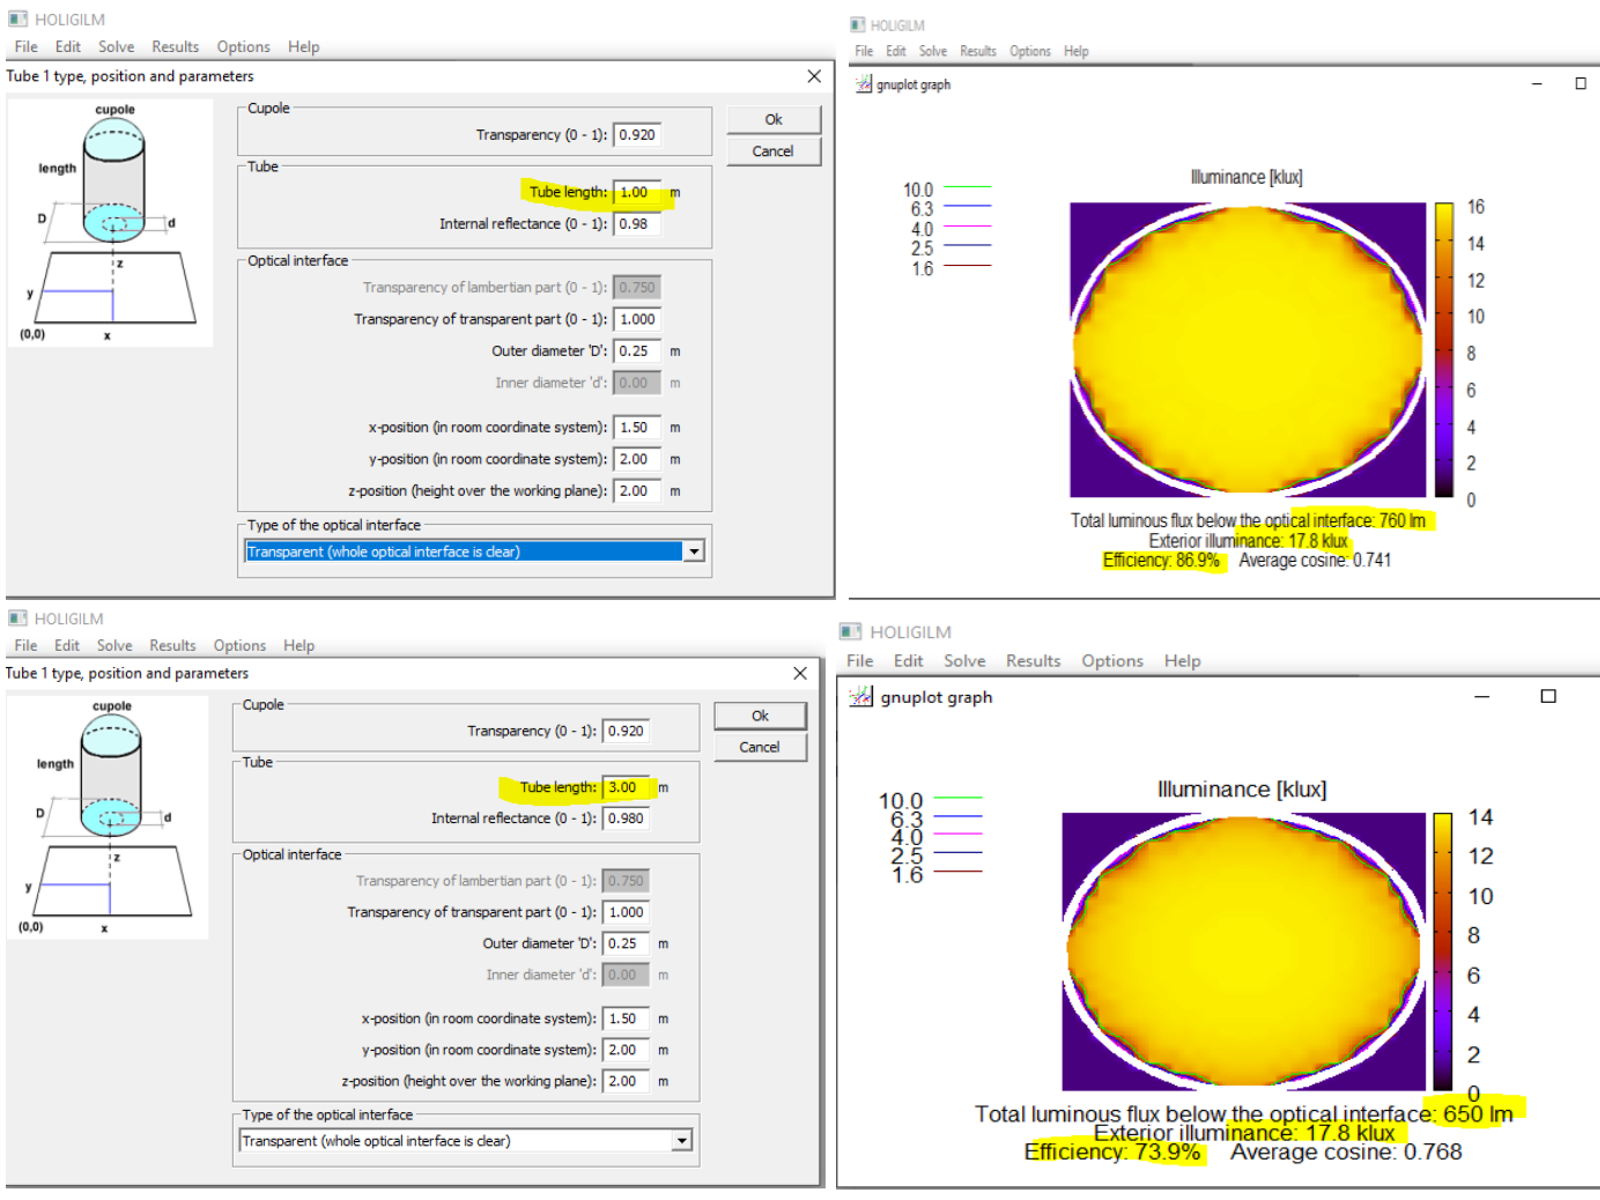Expand optical interface dropdown in the 3.00 m dialog

pos(682,1141)
